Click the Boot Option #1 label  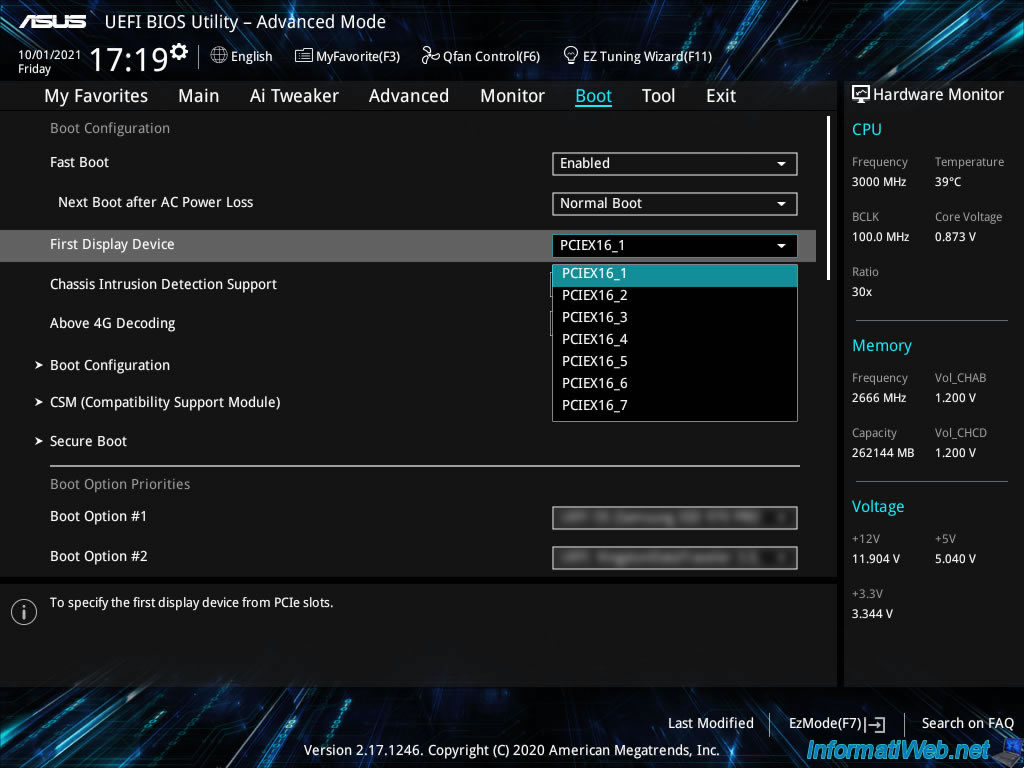click(x=99, y=516)
